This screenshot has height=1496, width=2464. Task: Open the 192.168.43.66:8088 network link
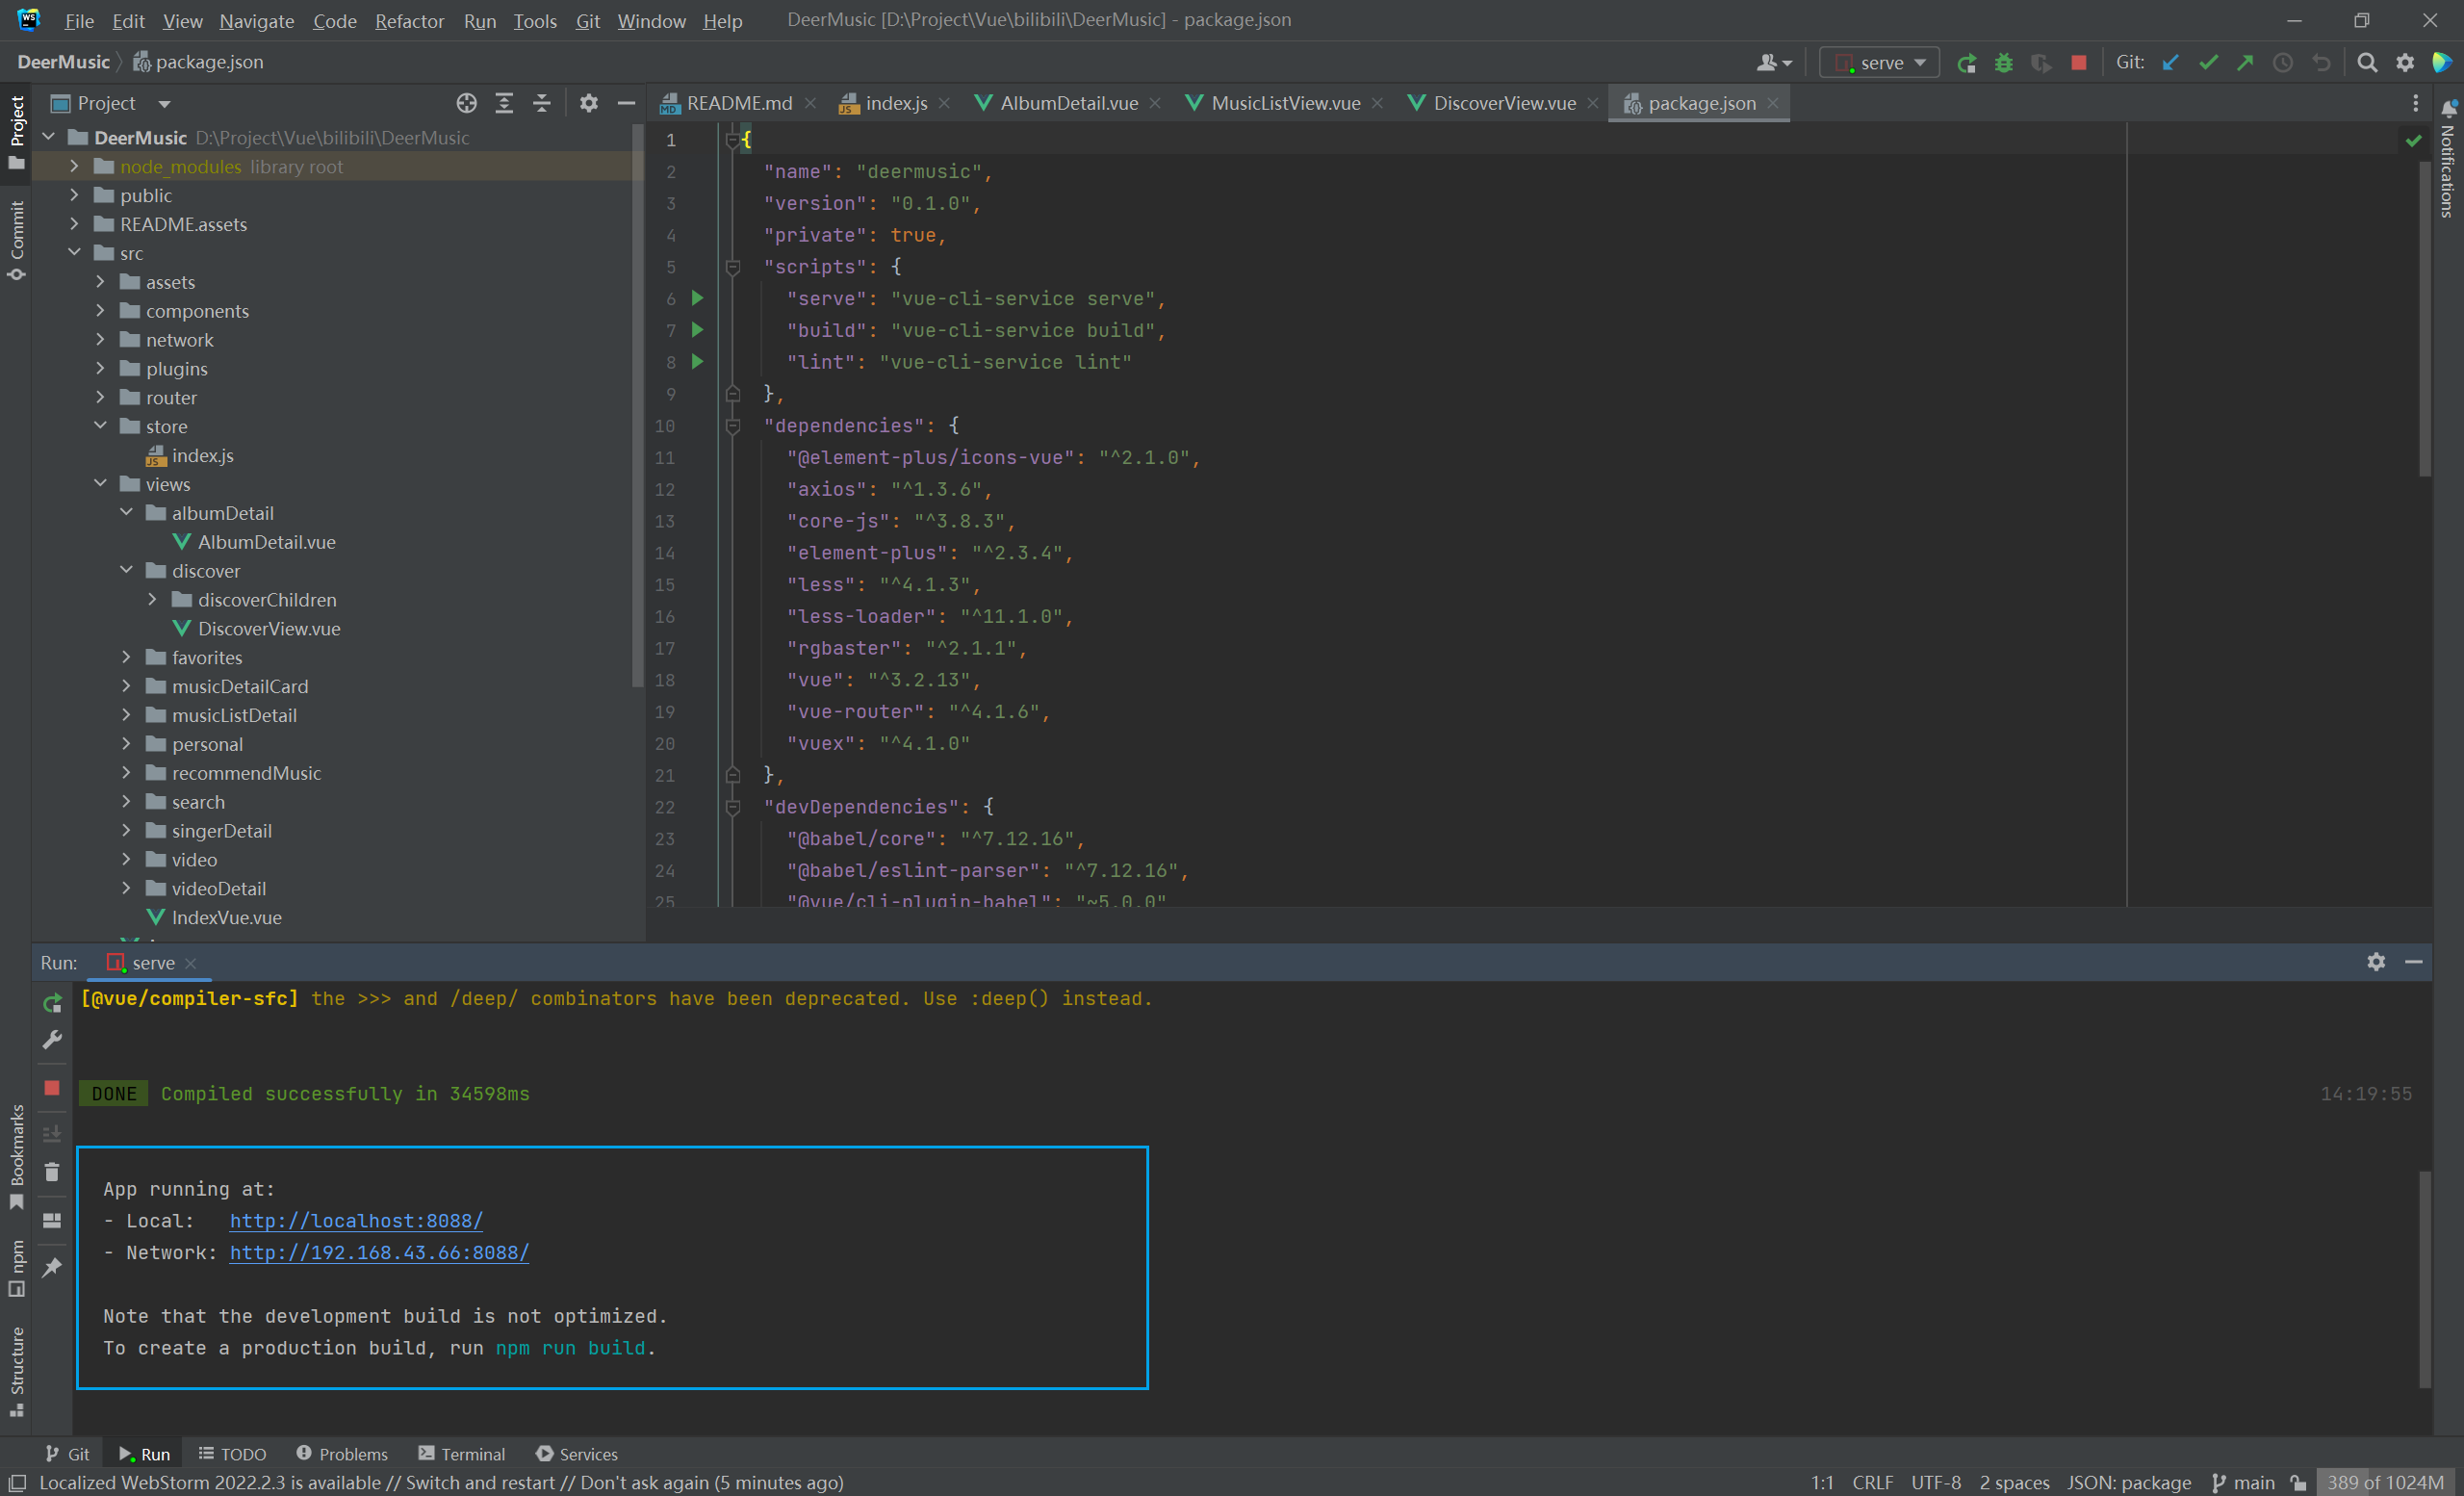[379, 1252]
